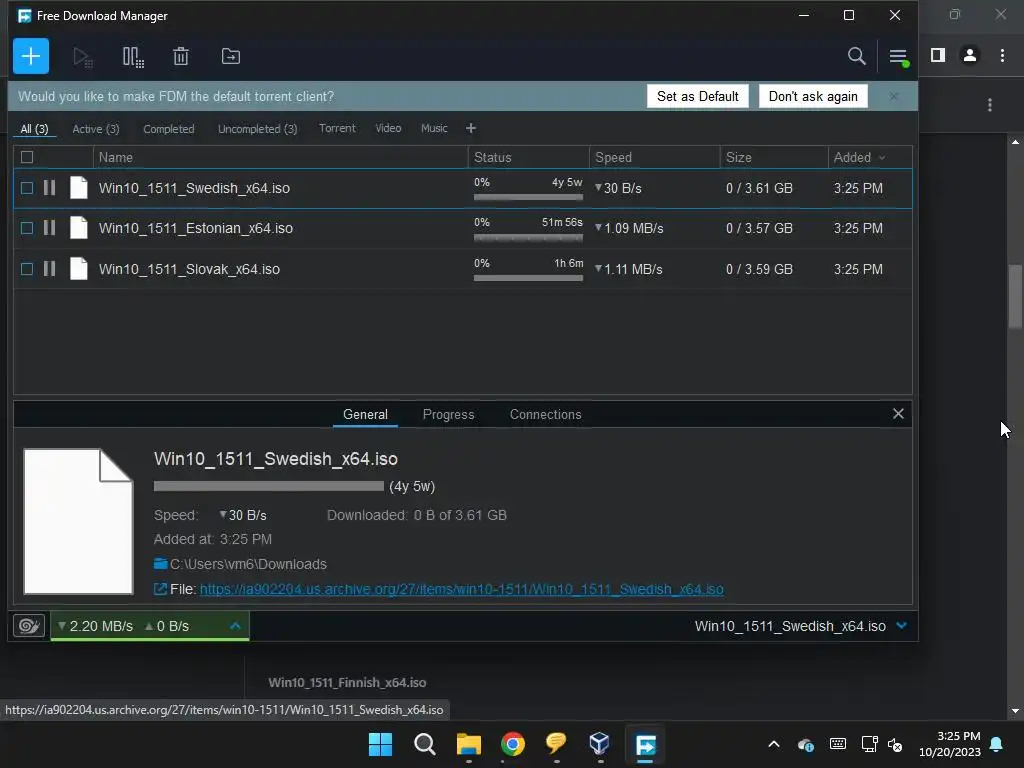Pause the Win10_1511_Slovak_x64.iso download
This screenshot has height=768, width=1024.
tap(50, 269)
